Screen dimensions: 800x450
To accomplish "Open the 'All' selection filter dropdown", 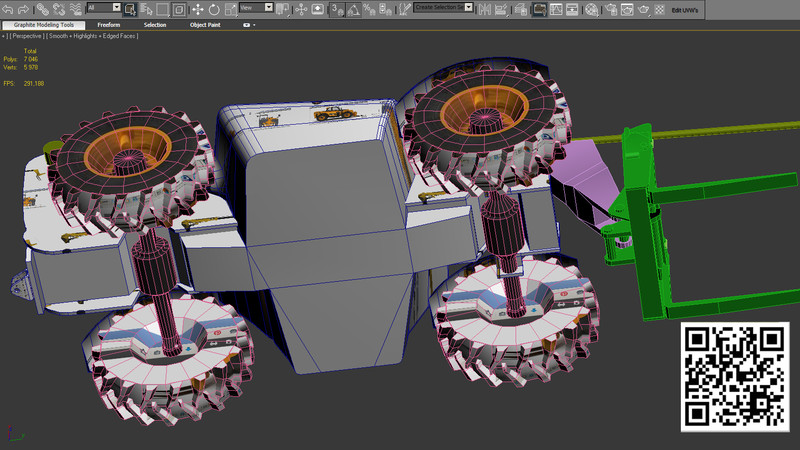I will tap(103, 8).
